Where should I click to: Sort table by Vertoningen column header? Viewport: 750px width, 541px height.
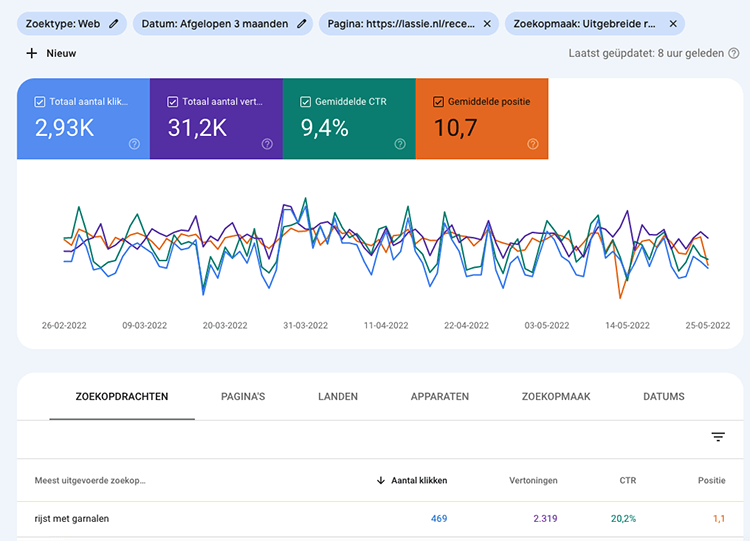[535, 480]
